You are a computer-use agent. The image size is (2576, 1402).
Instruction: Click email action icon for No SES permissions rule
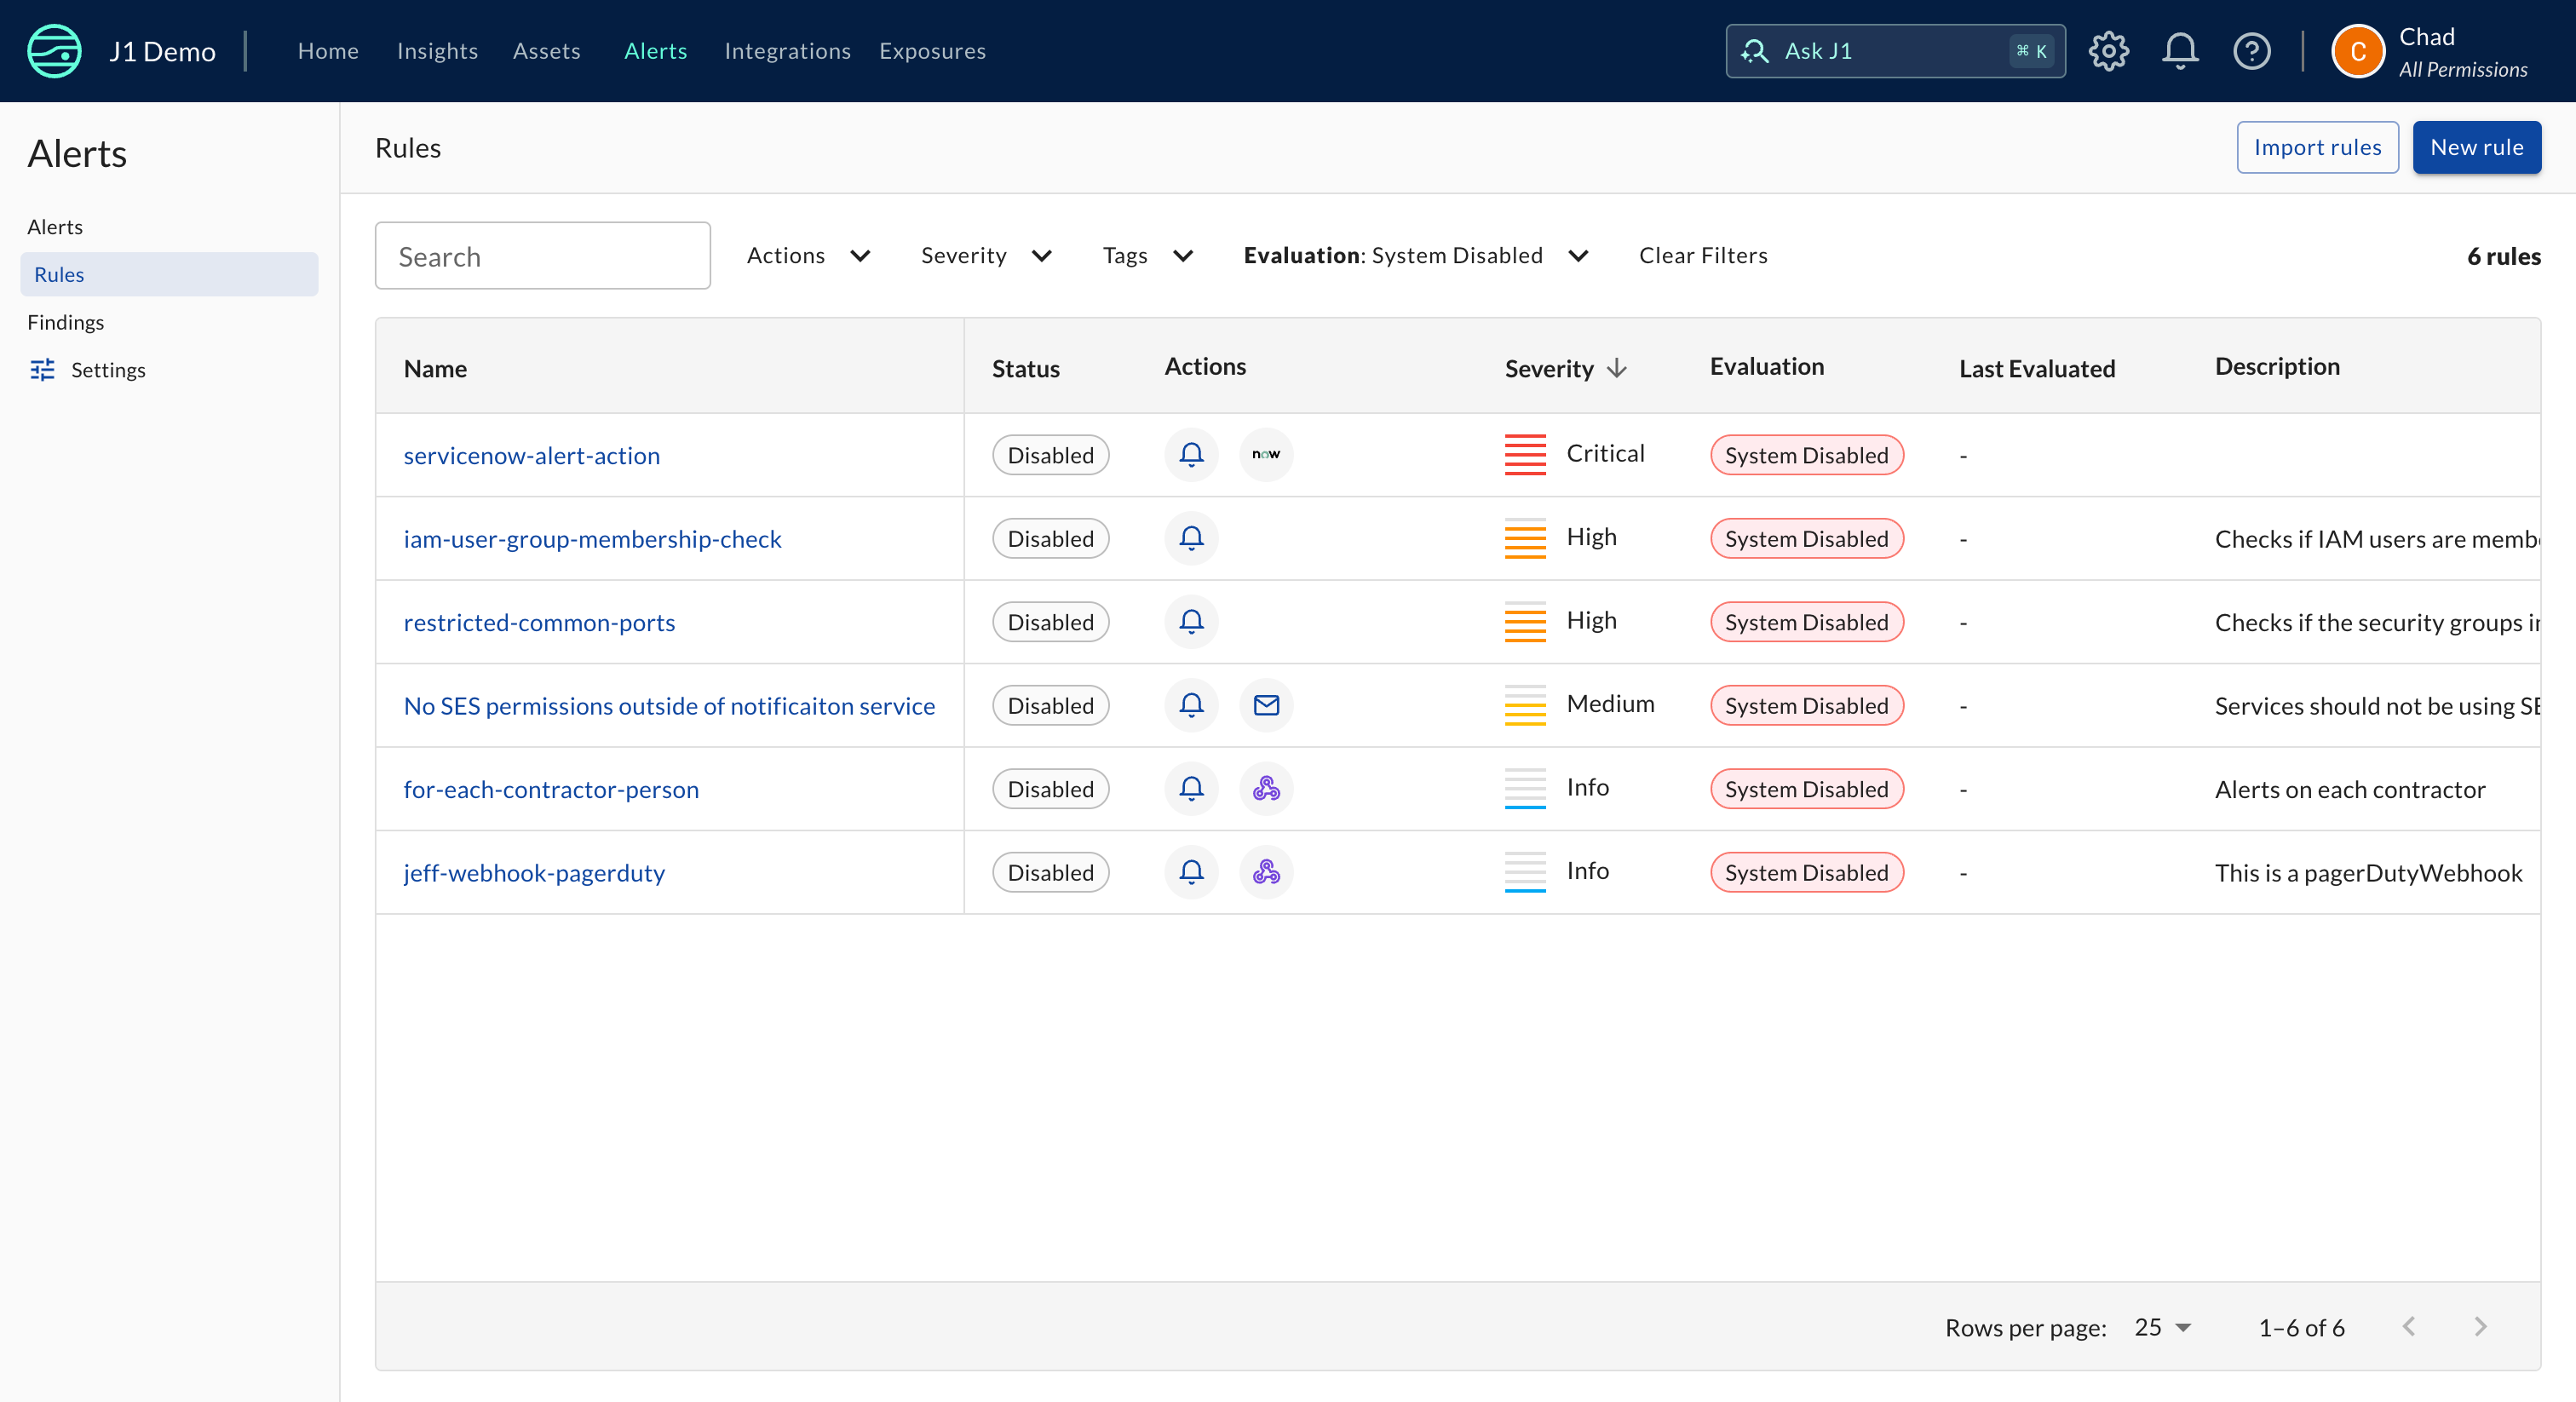[1266, 705]
